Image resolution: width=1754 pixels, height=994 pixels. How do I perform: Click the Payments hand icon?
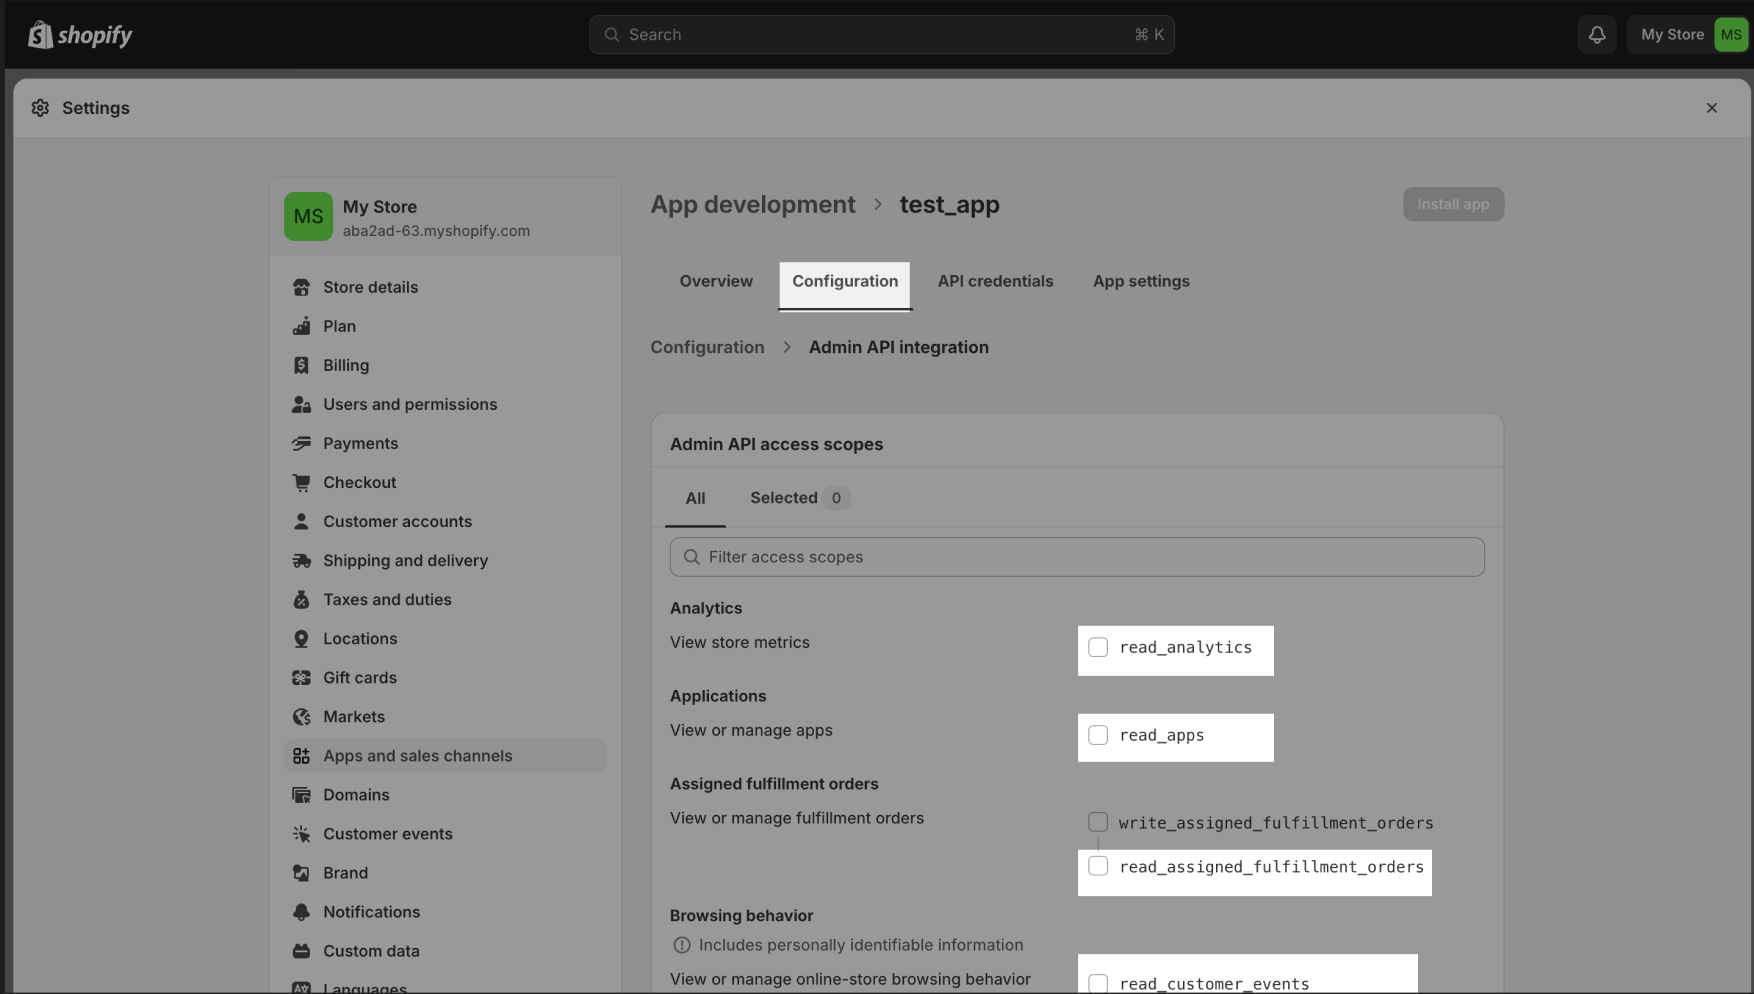(301, 444)
